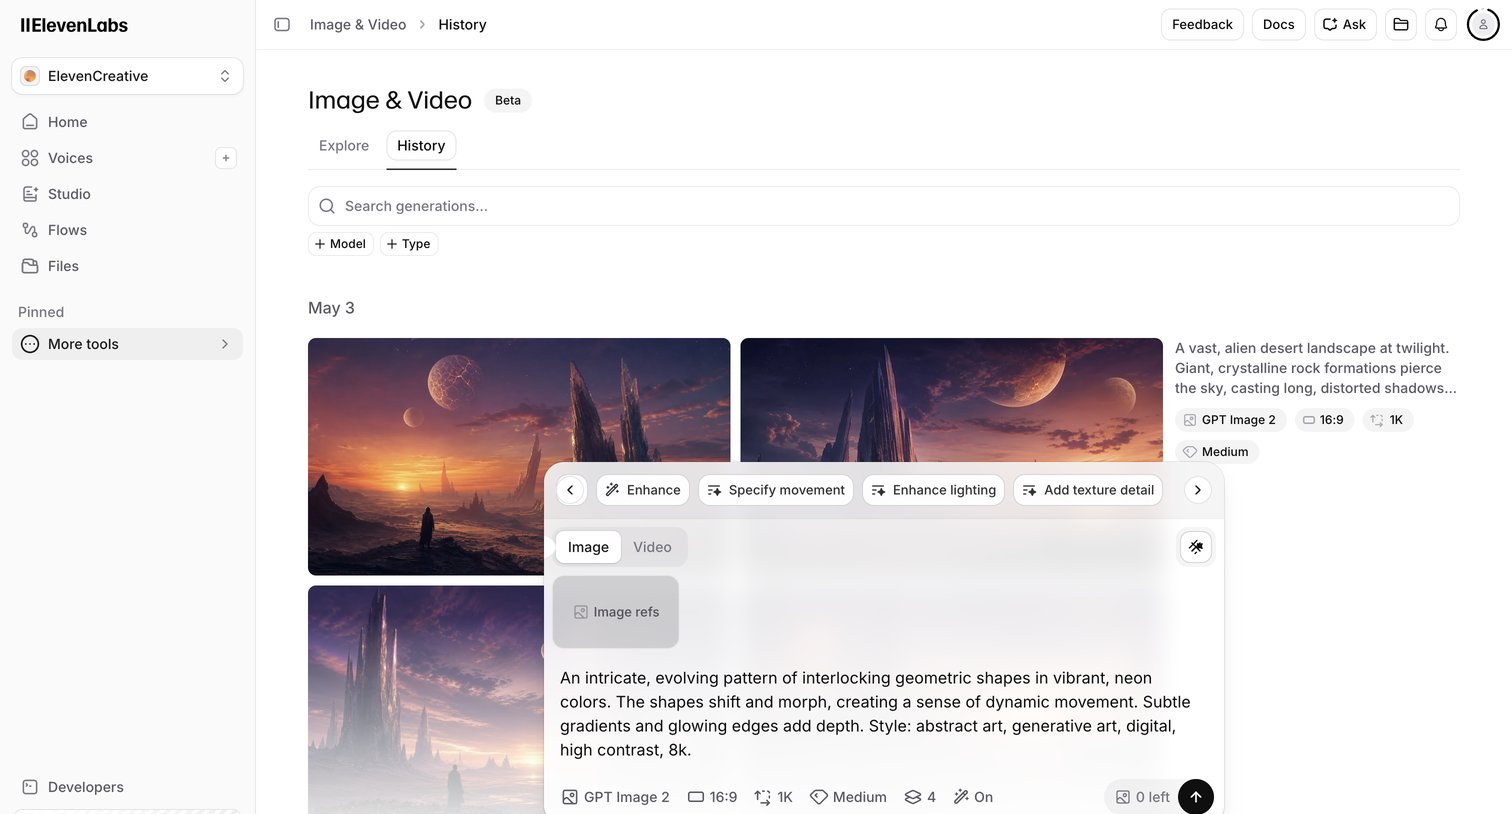Viewport: 1512px width, 814px height.
Task: Open the second twilight crystal thumbnail
Action: [951, 400]
